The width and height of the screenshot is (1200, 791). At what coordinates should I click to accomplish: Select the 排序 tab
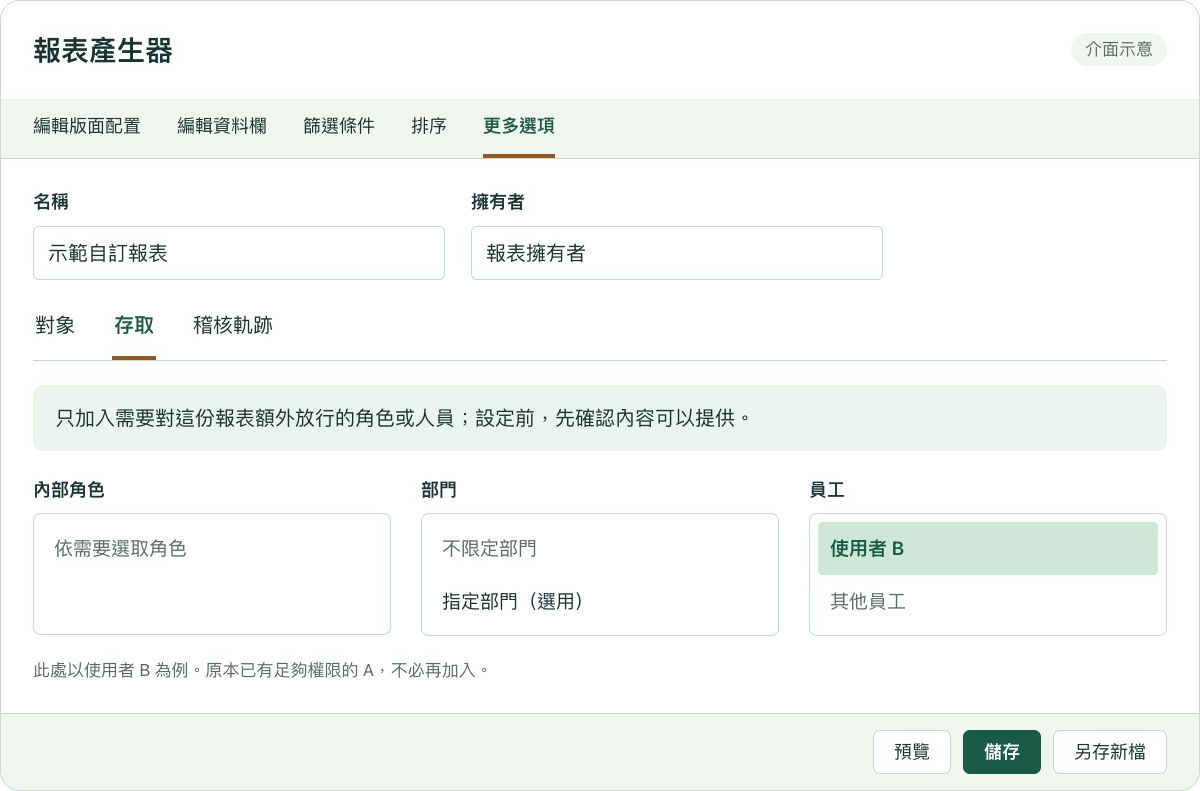click(x=429, y=127)
